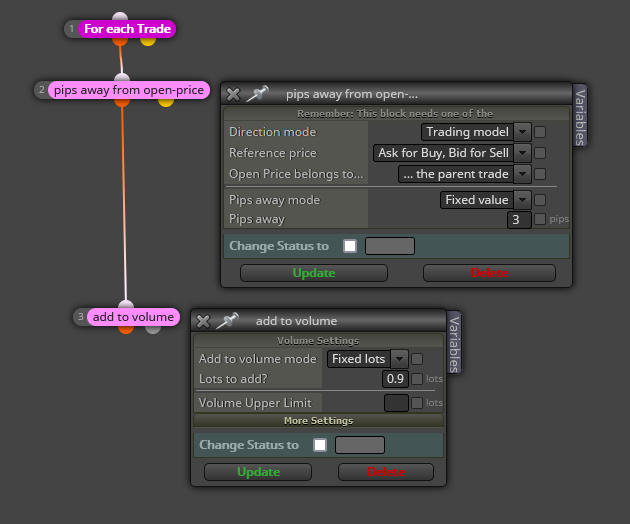
Task: Click the Lots to add field
Action: [395, 379]
